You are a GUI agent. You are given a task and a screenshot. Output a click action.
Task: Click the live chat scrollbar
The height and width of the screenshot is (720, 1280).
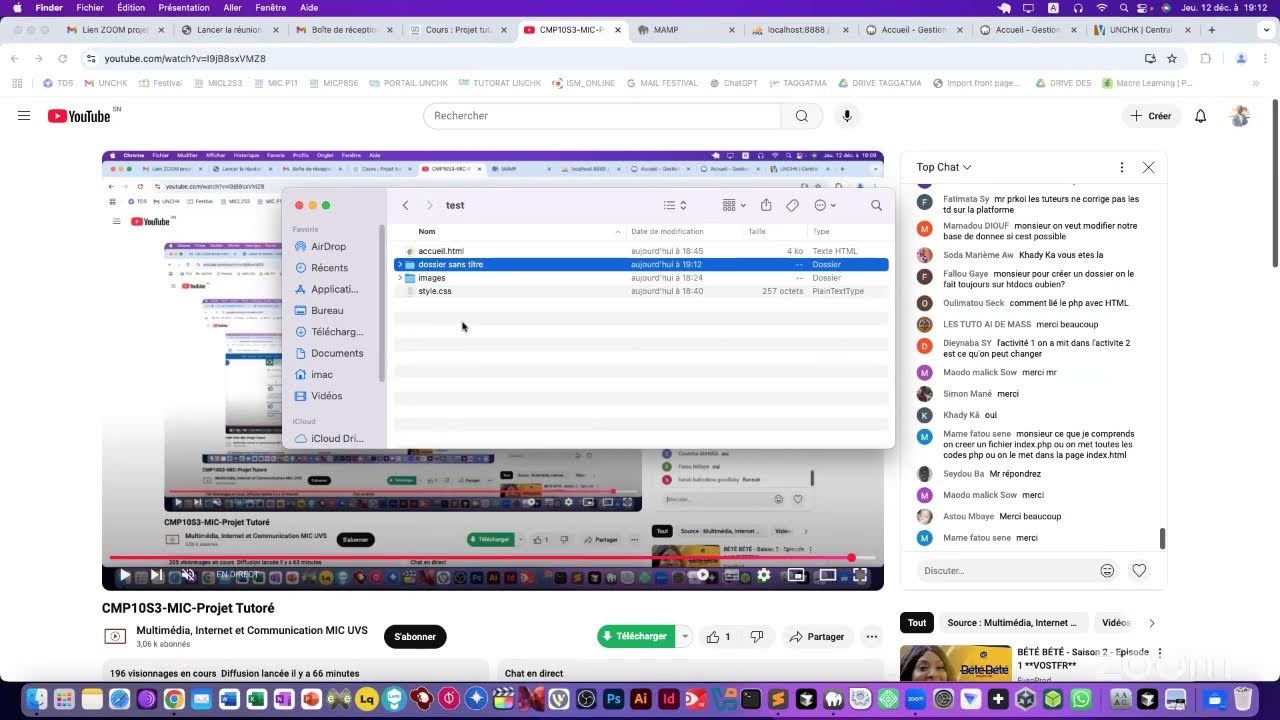1162,538
